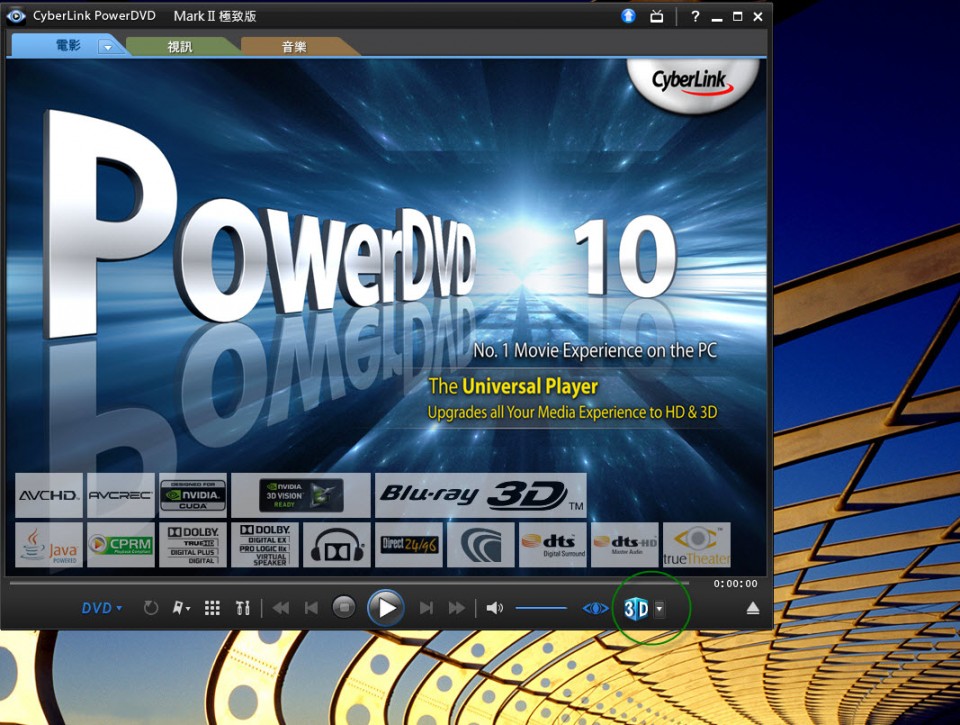Click the Mark II 極致版 title text
960x725 pixels.
(x=215, y=17)
